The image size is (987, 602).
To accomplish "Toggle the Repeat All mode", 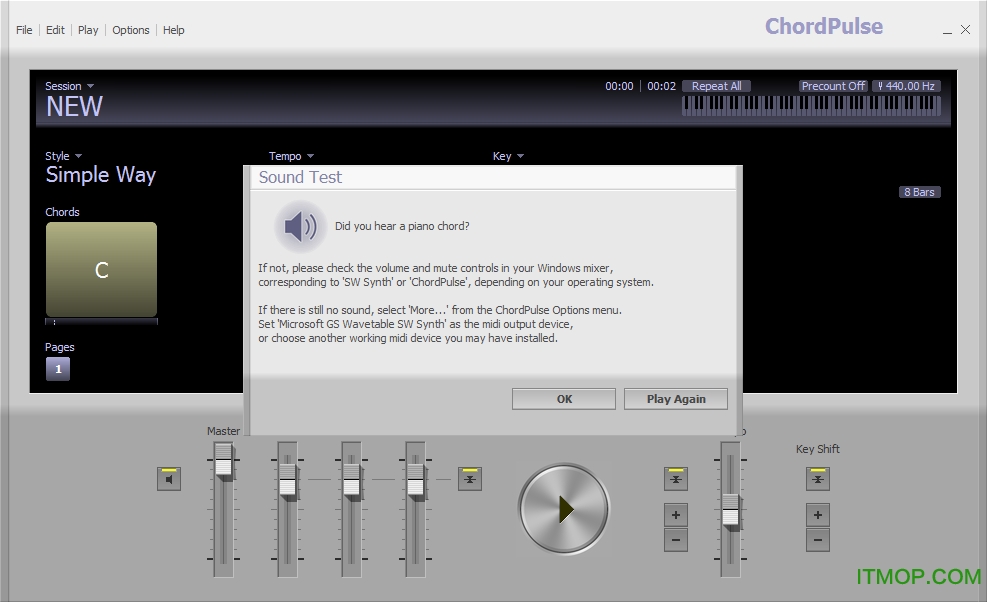I will pyautogui.click(x=716, y=86).
